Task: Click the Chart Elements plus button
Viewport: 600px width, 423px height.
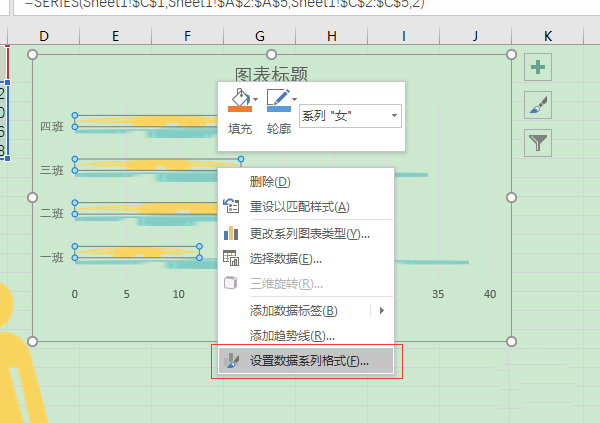Action: click(x=538, y=67)
